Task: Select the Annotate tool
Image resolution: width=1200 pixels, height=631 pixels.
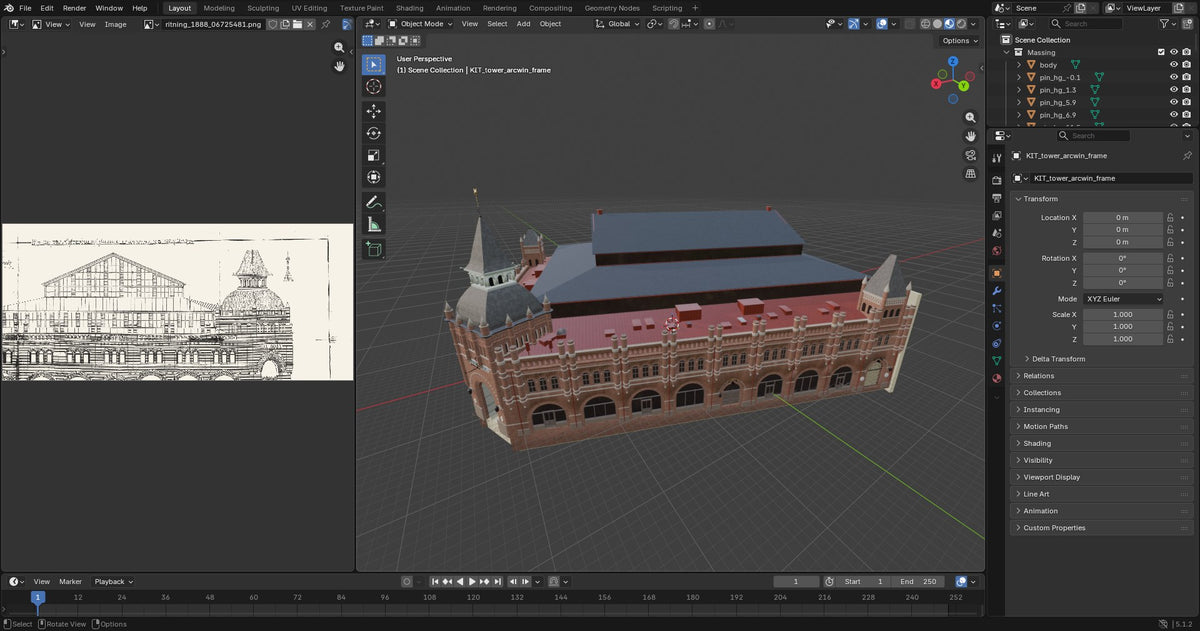Action: 373,202
